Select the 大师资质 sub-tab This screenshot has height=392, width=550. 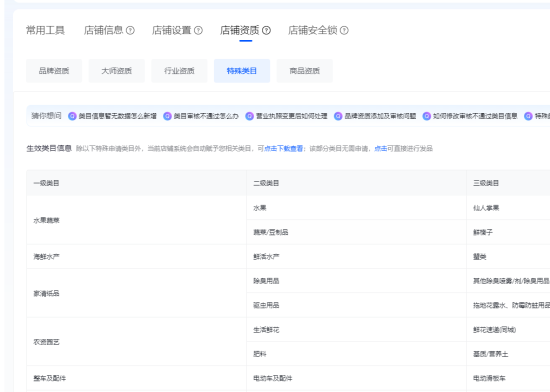click(117, 71)
